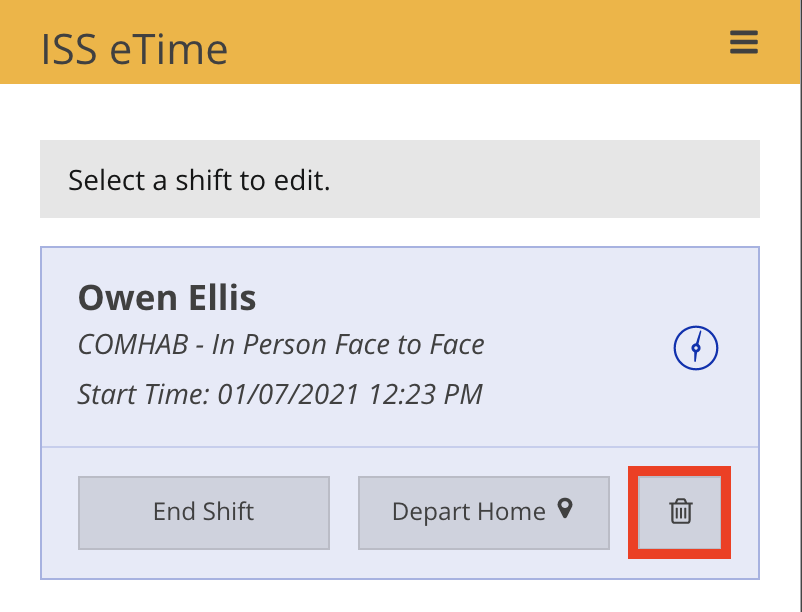The width and height of the screenshot is (802, 612).
Task: Click the 01/07/2021 date in Start Time
Action: click(287, 394)
